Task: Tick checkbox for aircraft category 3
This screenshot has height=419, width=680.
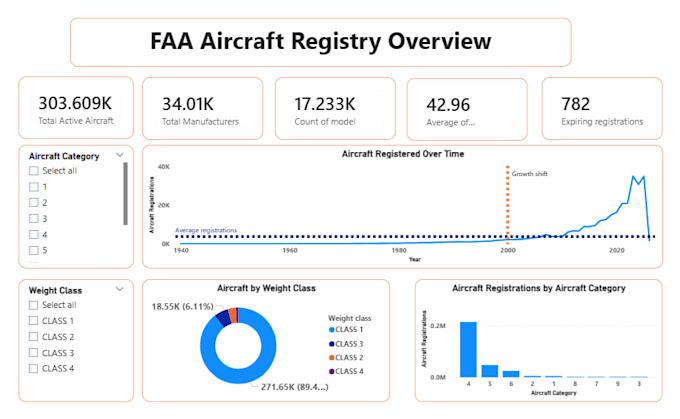Action: 34,219
